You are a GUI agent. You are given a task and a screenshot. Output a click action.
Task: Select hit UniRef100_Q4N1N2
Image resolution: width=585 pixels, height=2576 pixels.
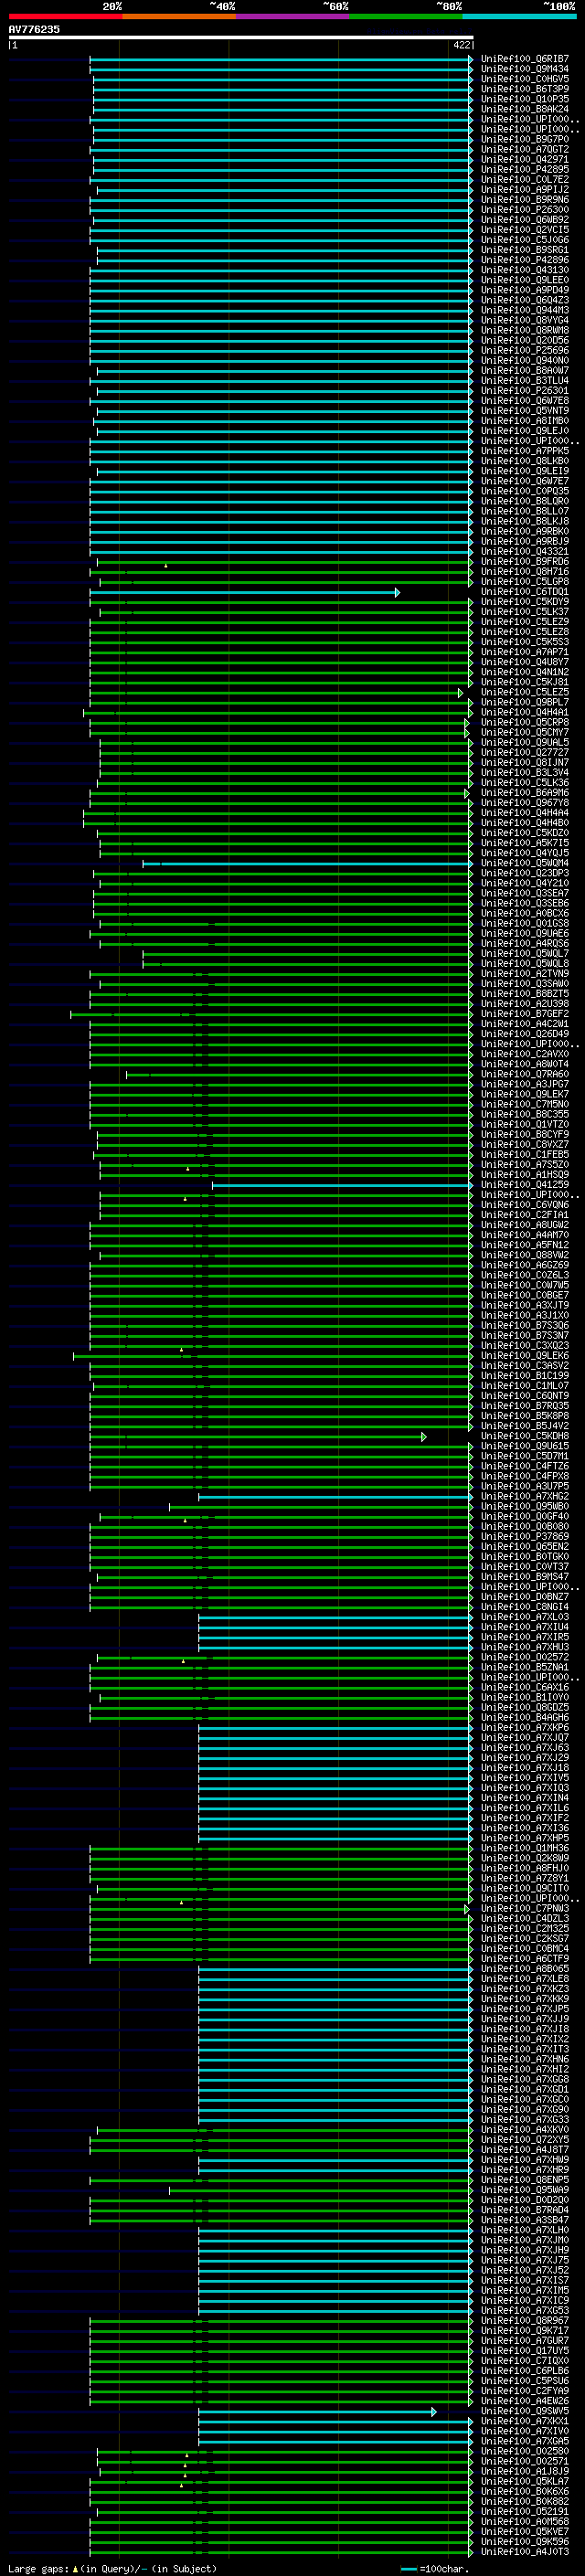coord(525,672)
